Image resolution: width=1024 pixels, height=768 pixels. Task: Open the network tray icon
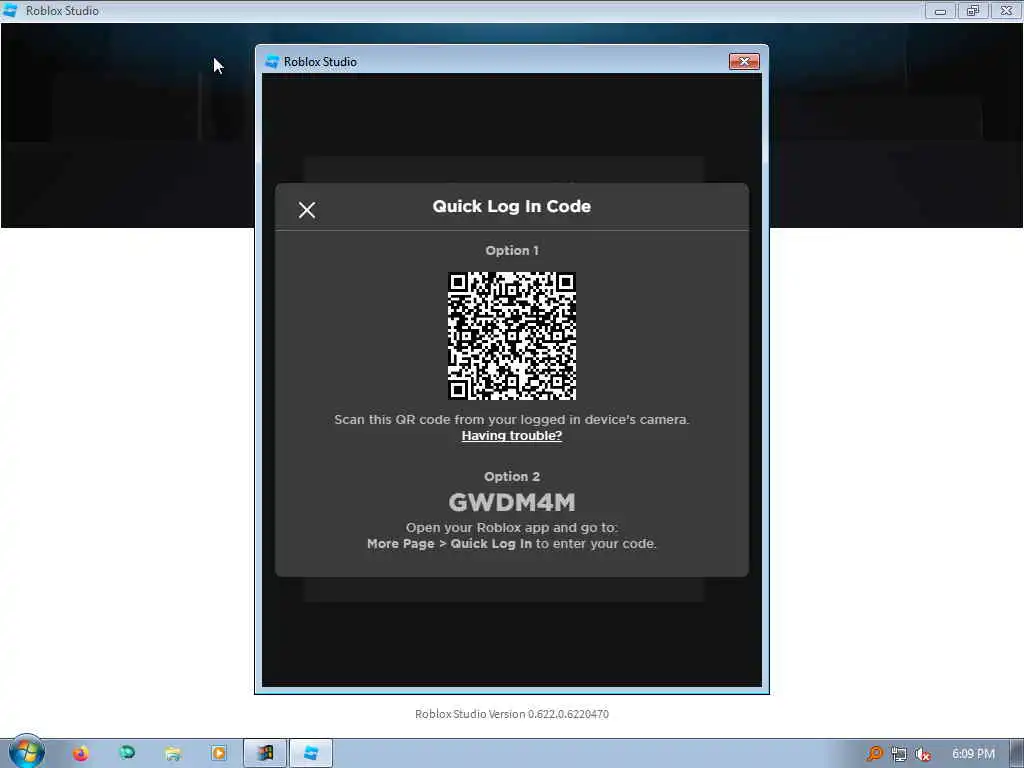click(899, 754)
